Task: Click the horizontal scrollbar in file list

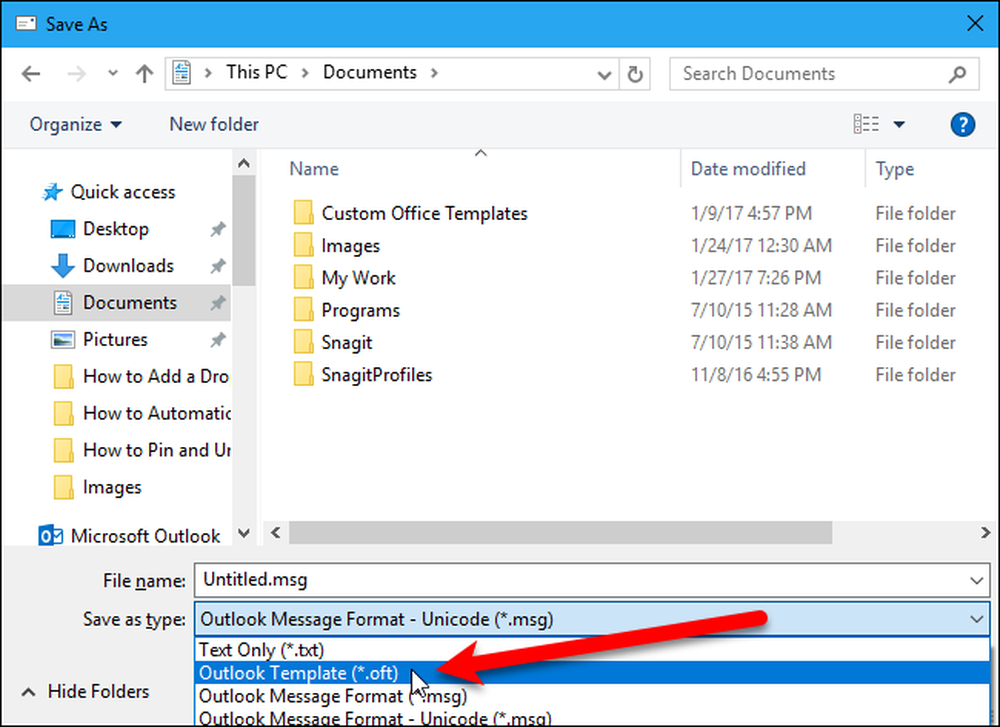Action: (560, 532)
